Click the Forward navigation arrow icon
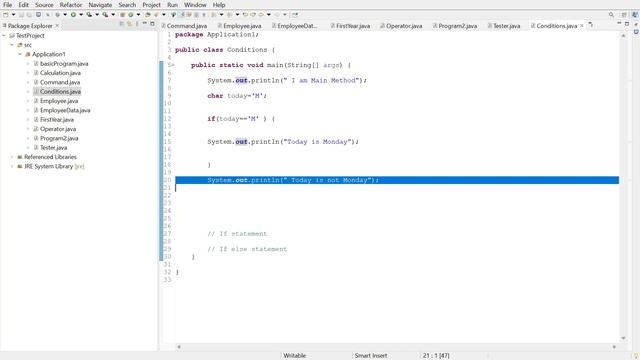 coord(277,15)
